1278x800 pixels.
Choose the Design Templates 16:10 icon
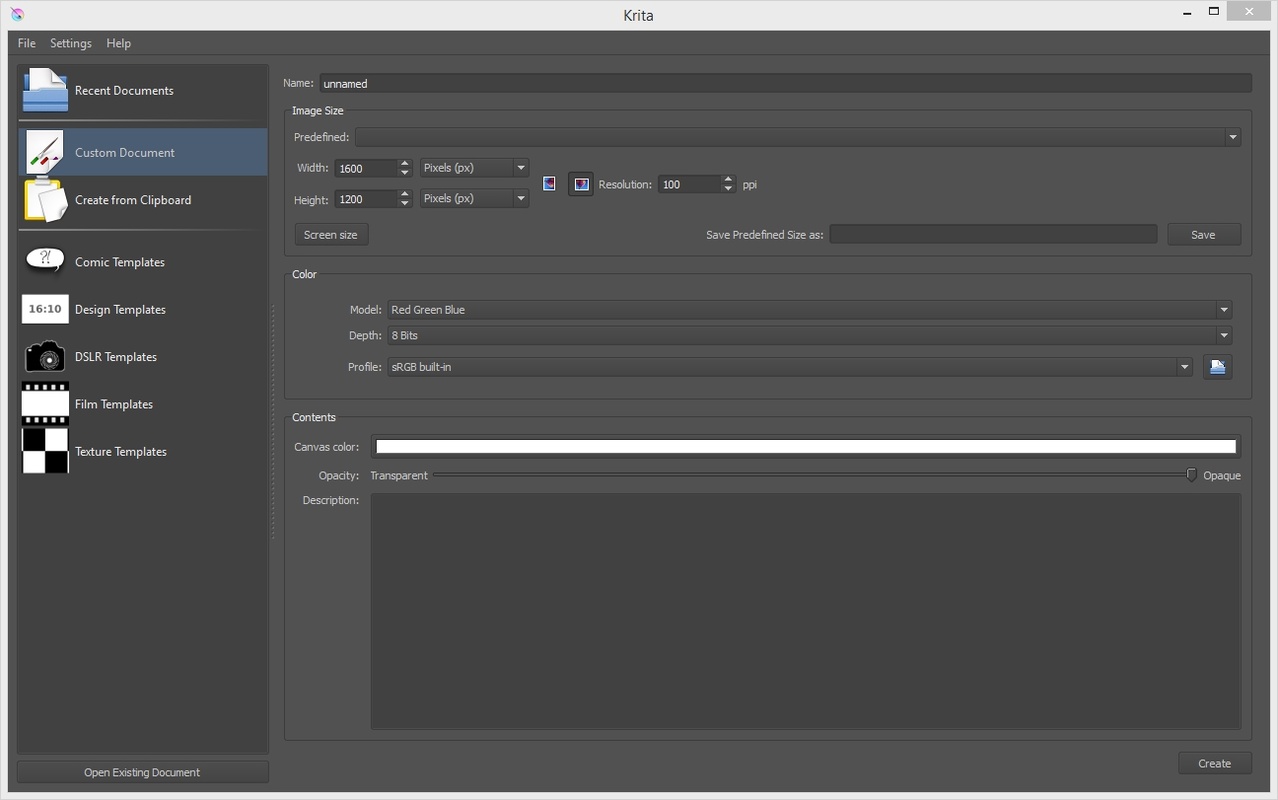click(45, 309)
